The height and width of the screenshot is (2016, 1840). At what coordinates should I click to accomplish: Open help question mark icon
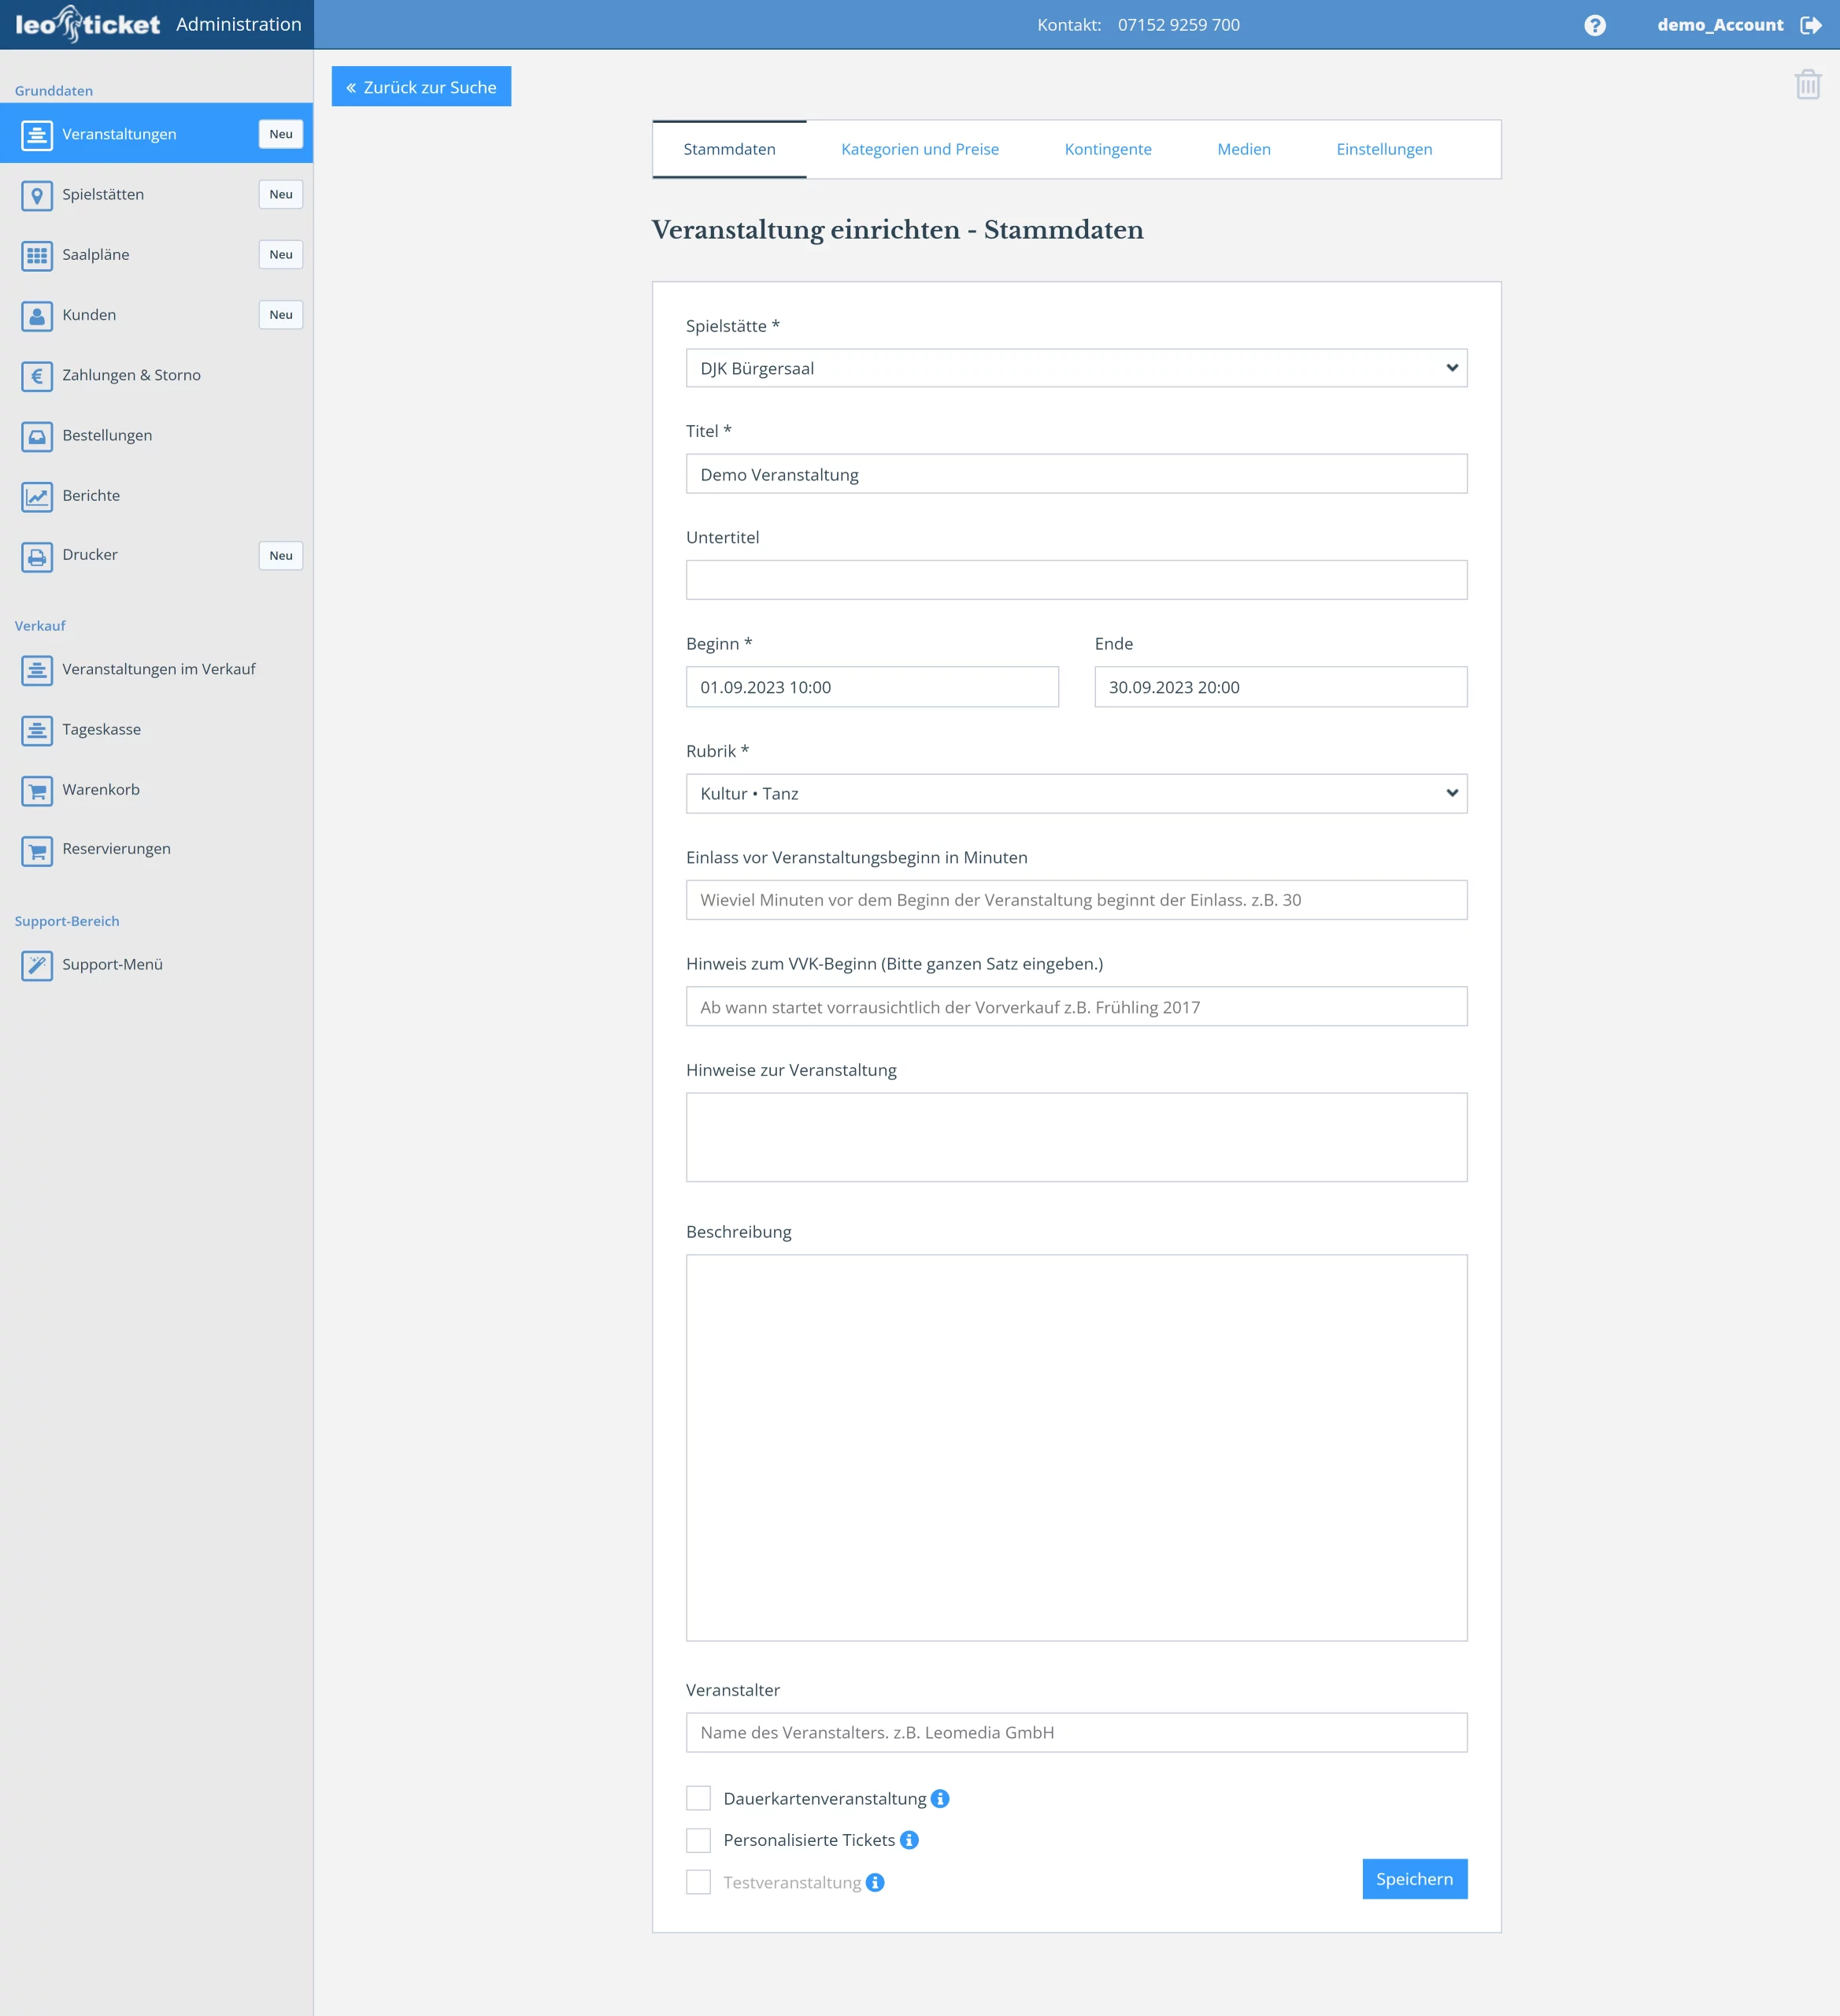(1595, 25)
